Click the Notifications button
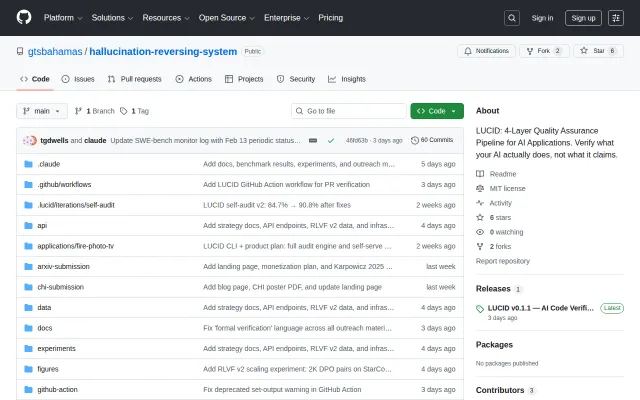This screenshot has width=640, height=400. point(487,51)
